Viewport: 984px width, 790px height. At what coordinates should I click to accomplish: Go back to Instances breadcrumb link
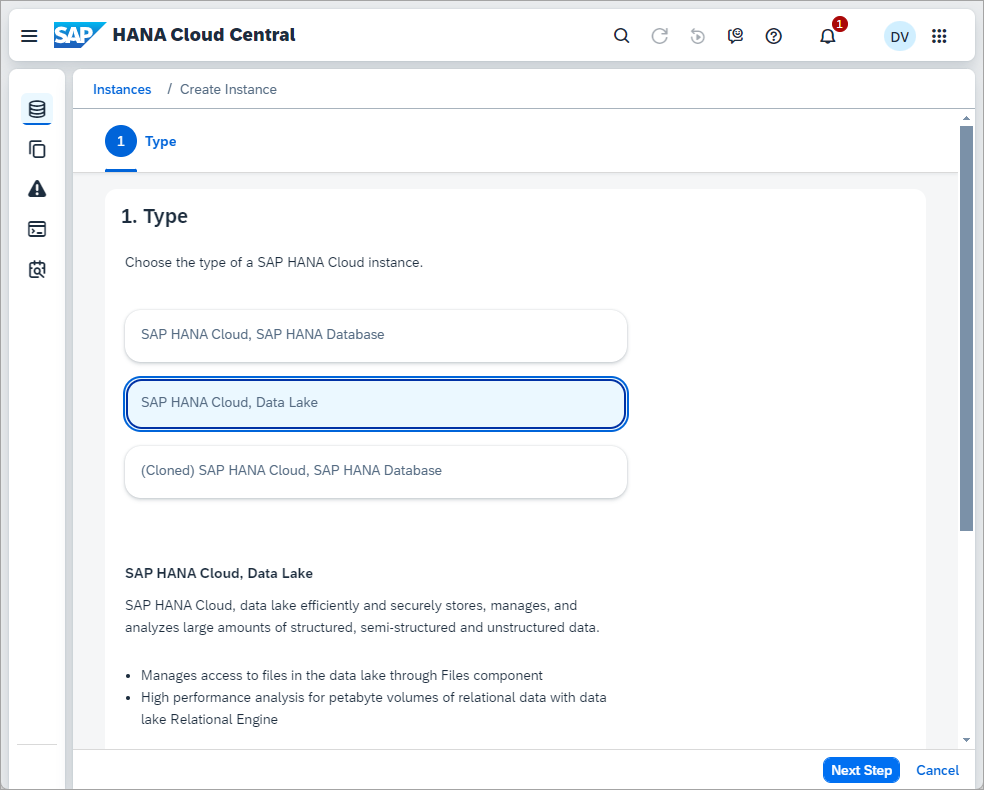122,89
